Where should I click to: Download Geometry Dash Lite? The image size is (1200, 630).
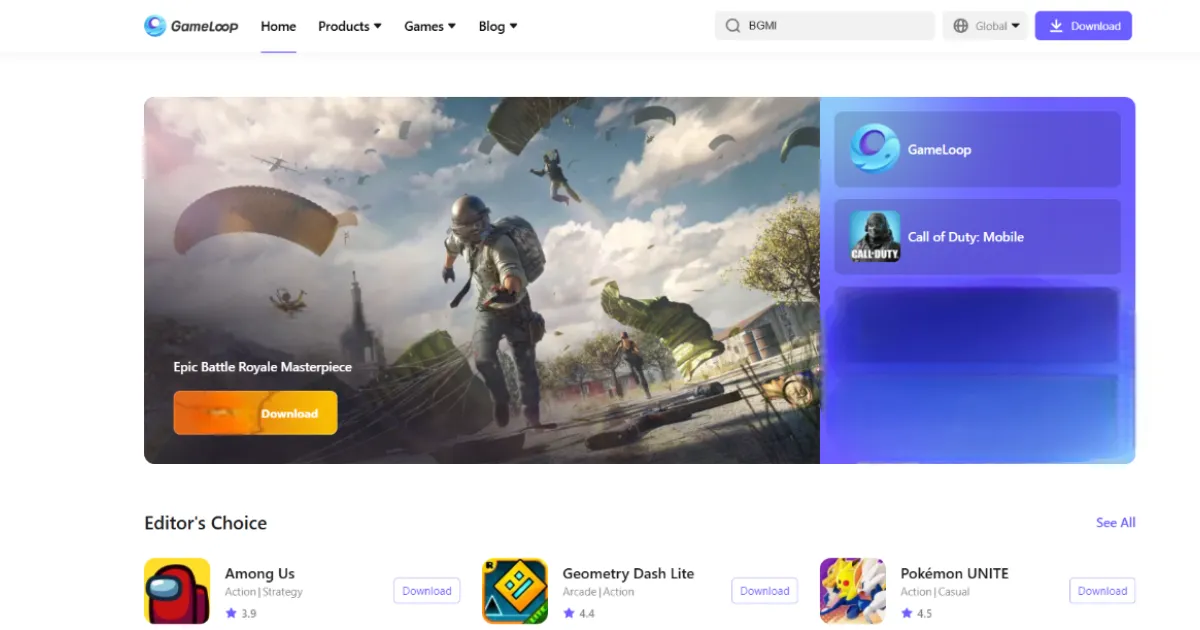[765, 591]
